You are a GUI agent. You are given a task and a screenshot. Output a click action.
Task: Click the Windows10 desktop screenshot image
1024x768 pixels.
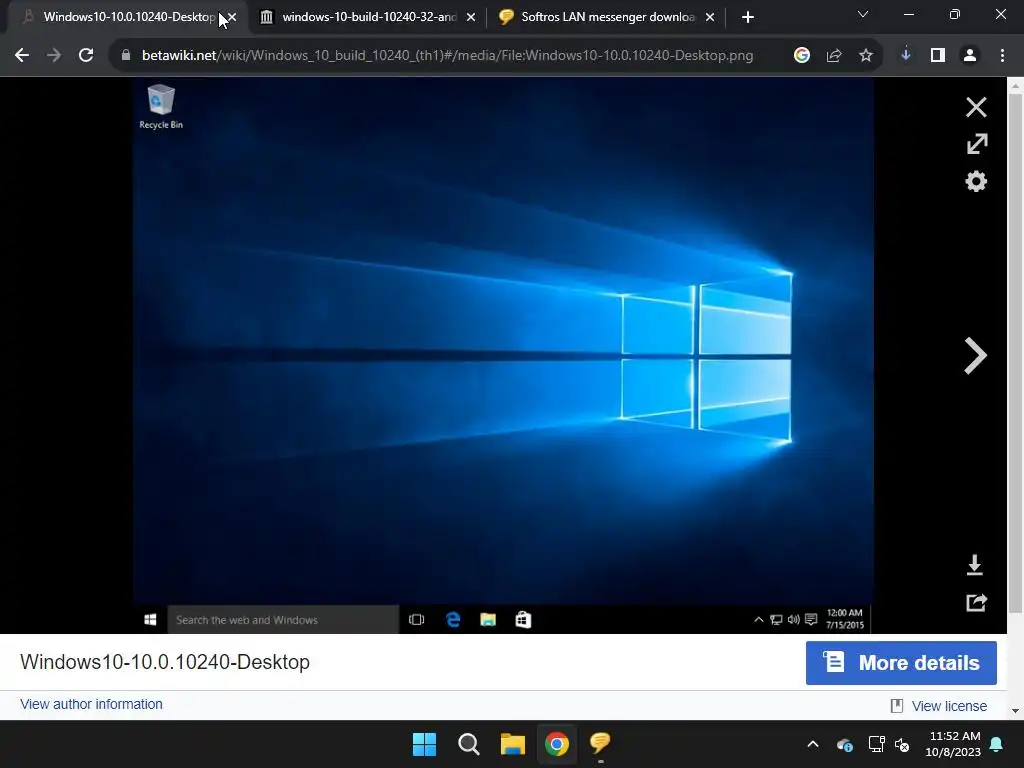tap(503, 355)
